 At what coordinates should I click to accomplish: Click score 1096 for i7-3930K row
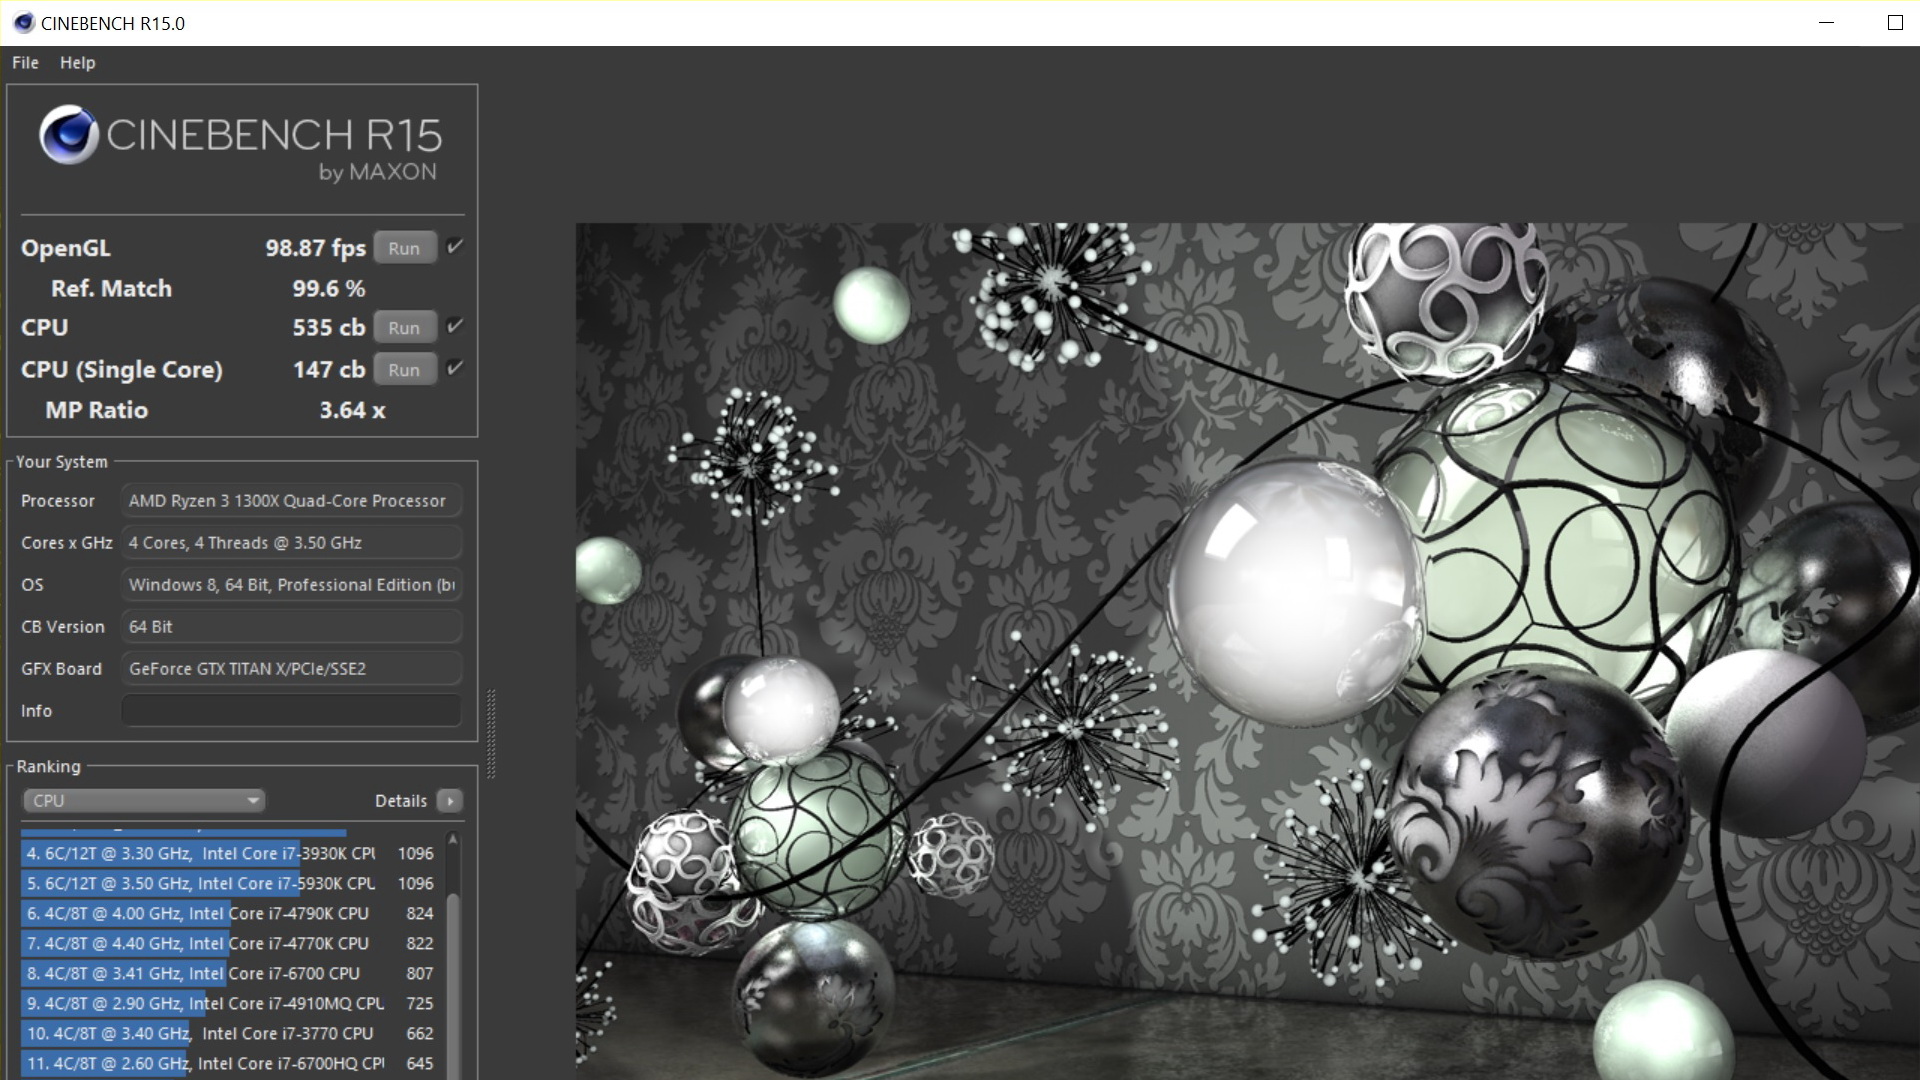pos(416,853)
